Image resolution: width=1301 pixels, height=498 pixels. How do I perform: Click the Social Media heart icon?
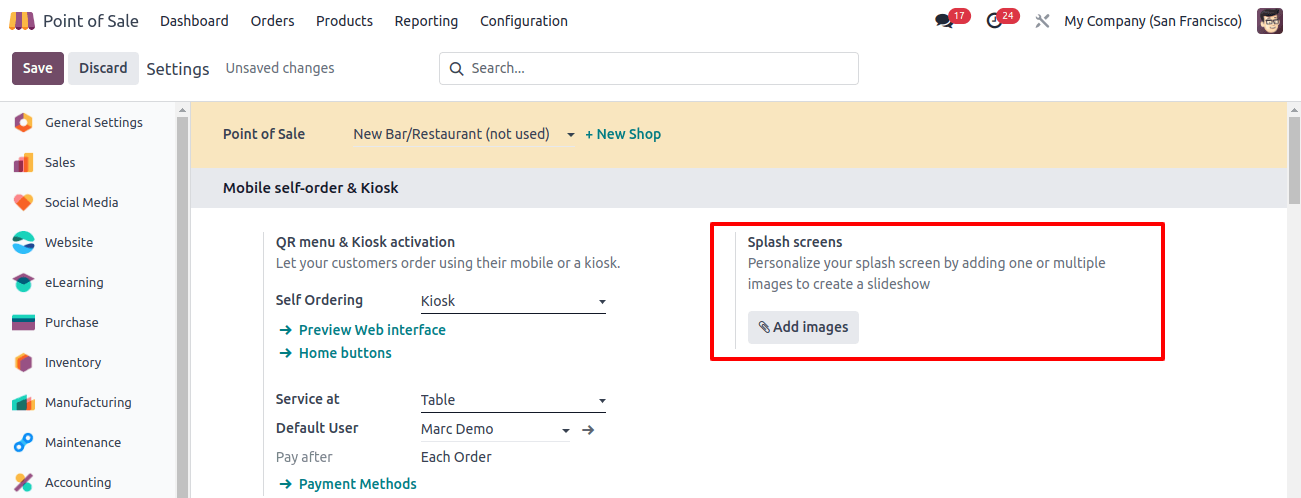[x=23, y=202]
